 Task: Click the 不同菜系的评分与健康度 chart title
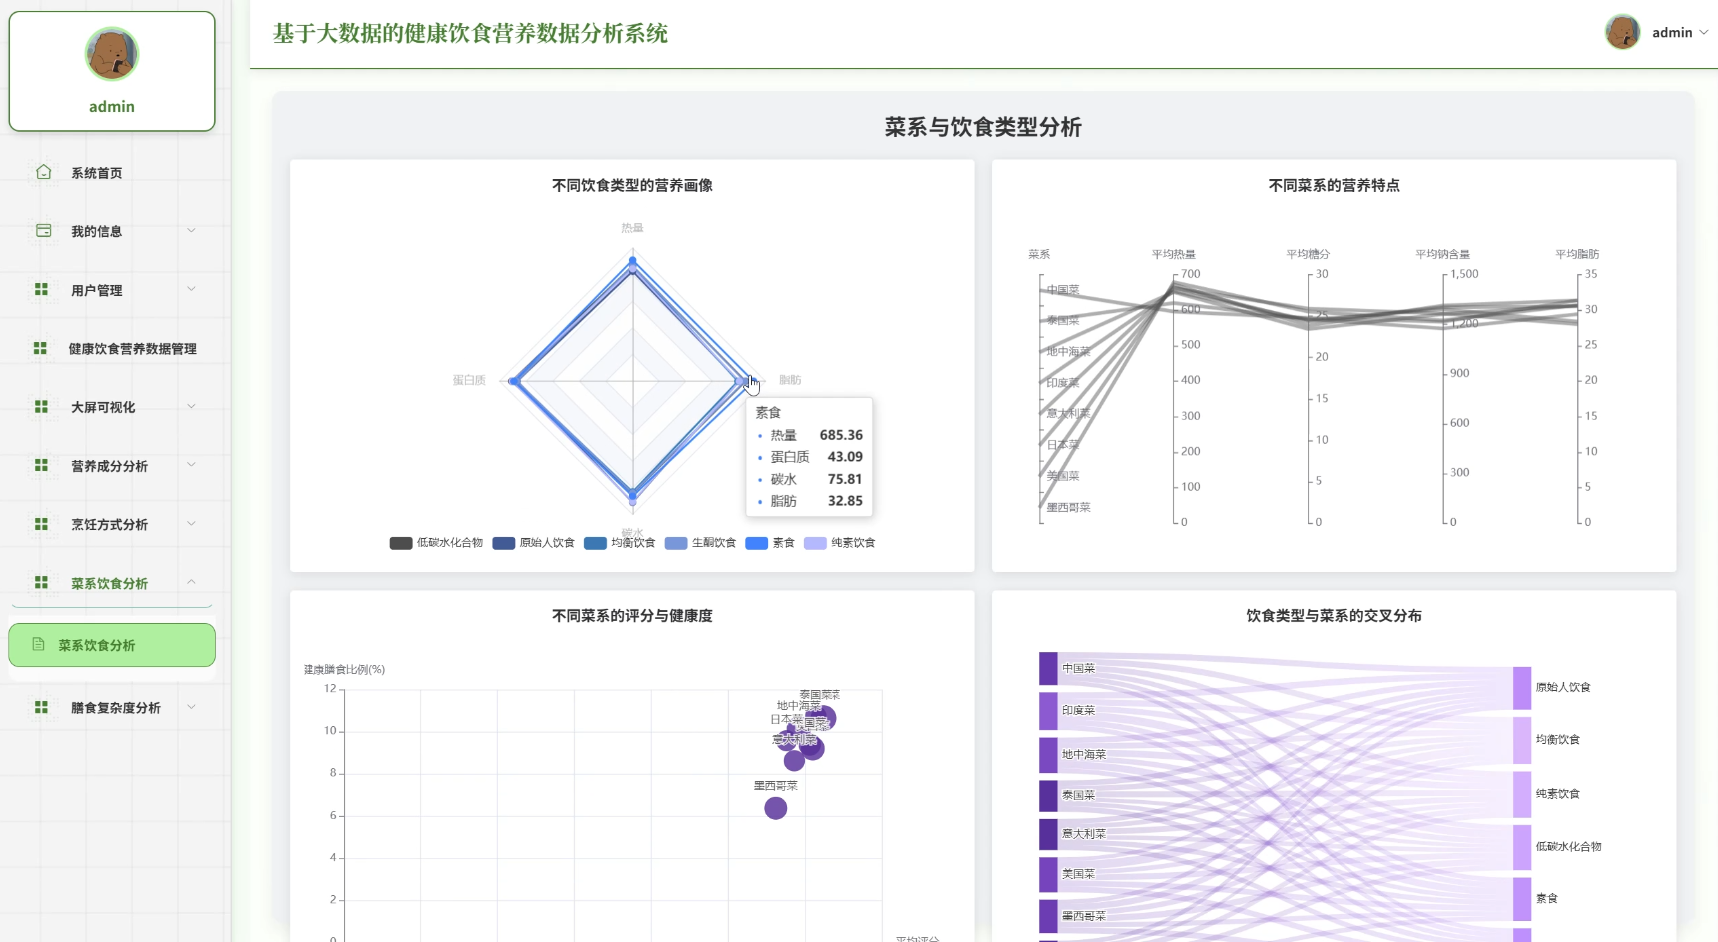(632, 616)
